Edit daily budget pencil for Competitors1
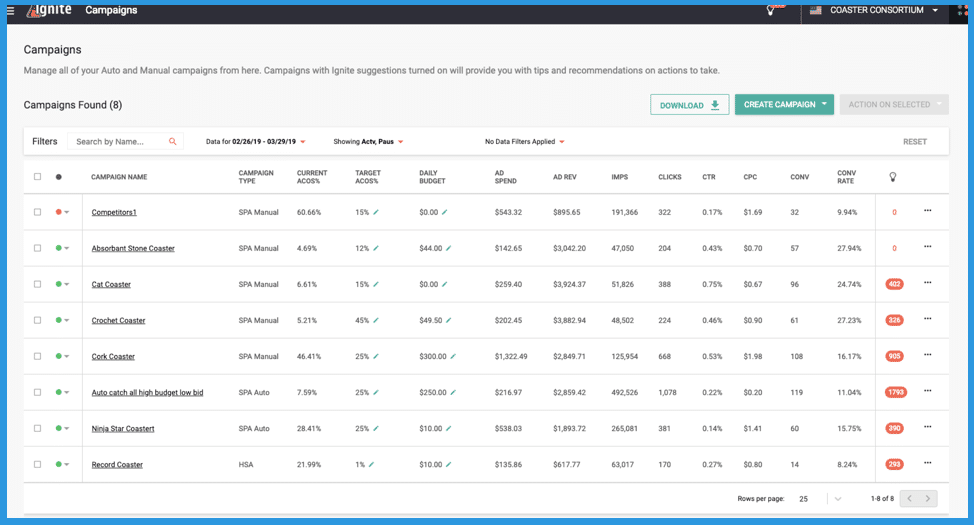This screenshot has height=525, width=974. 444,212
